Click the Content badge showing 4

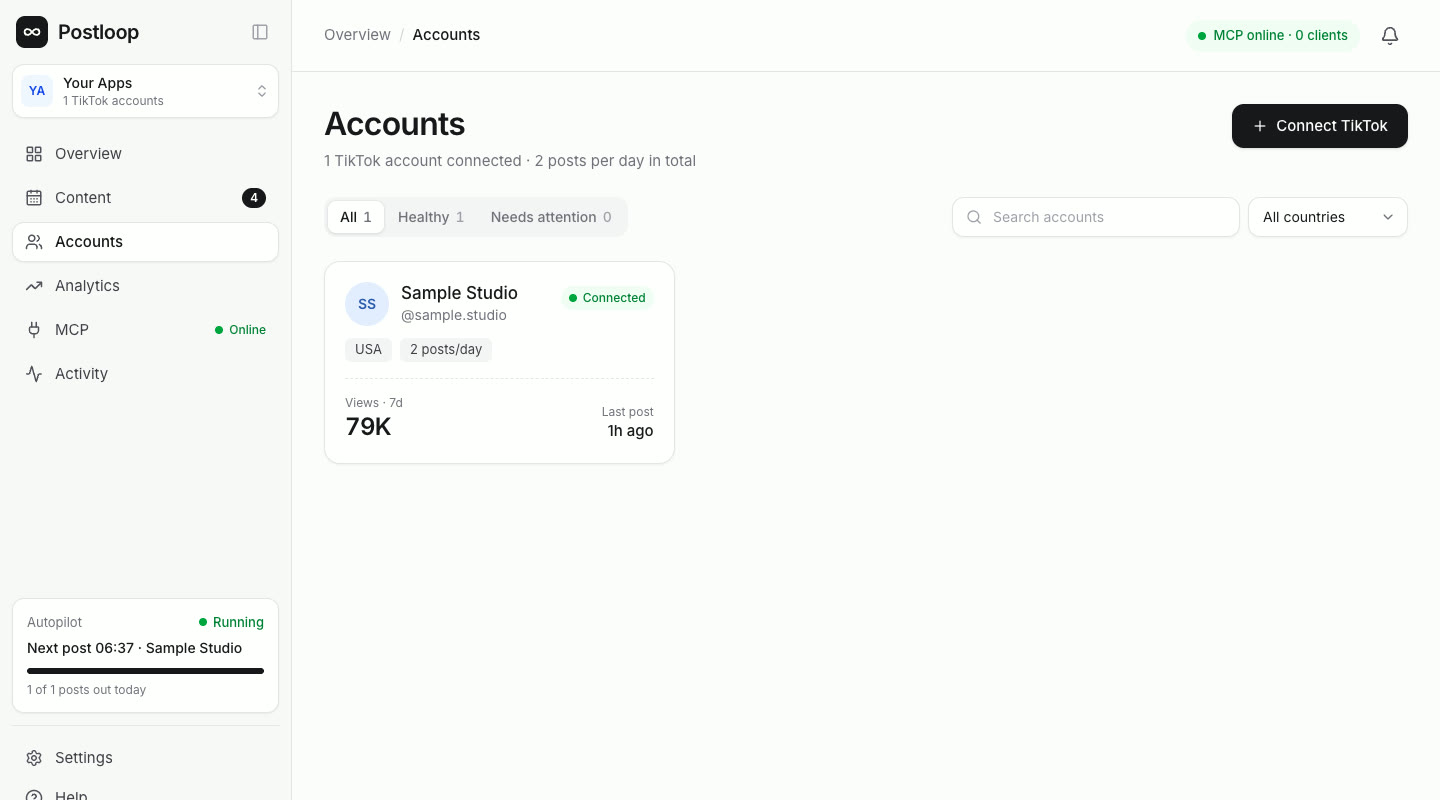pyautogui.click(x=254, y=198)
